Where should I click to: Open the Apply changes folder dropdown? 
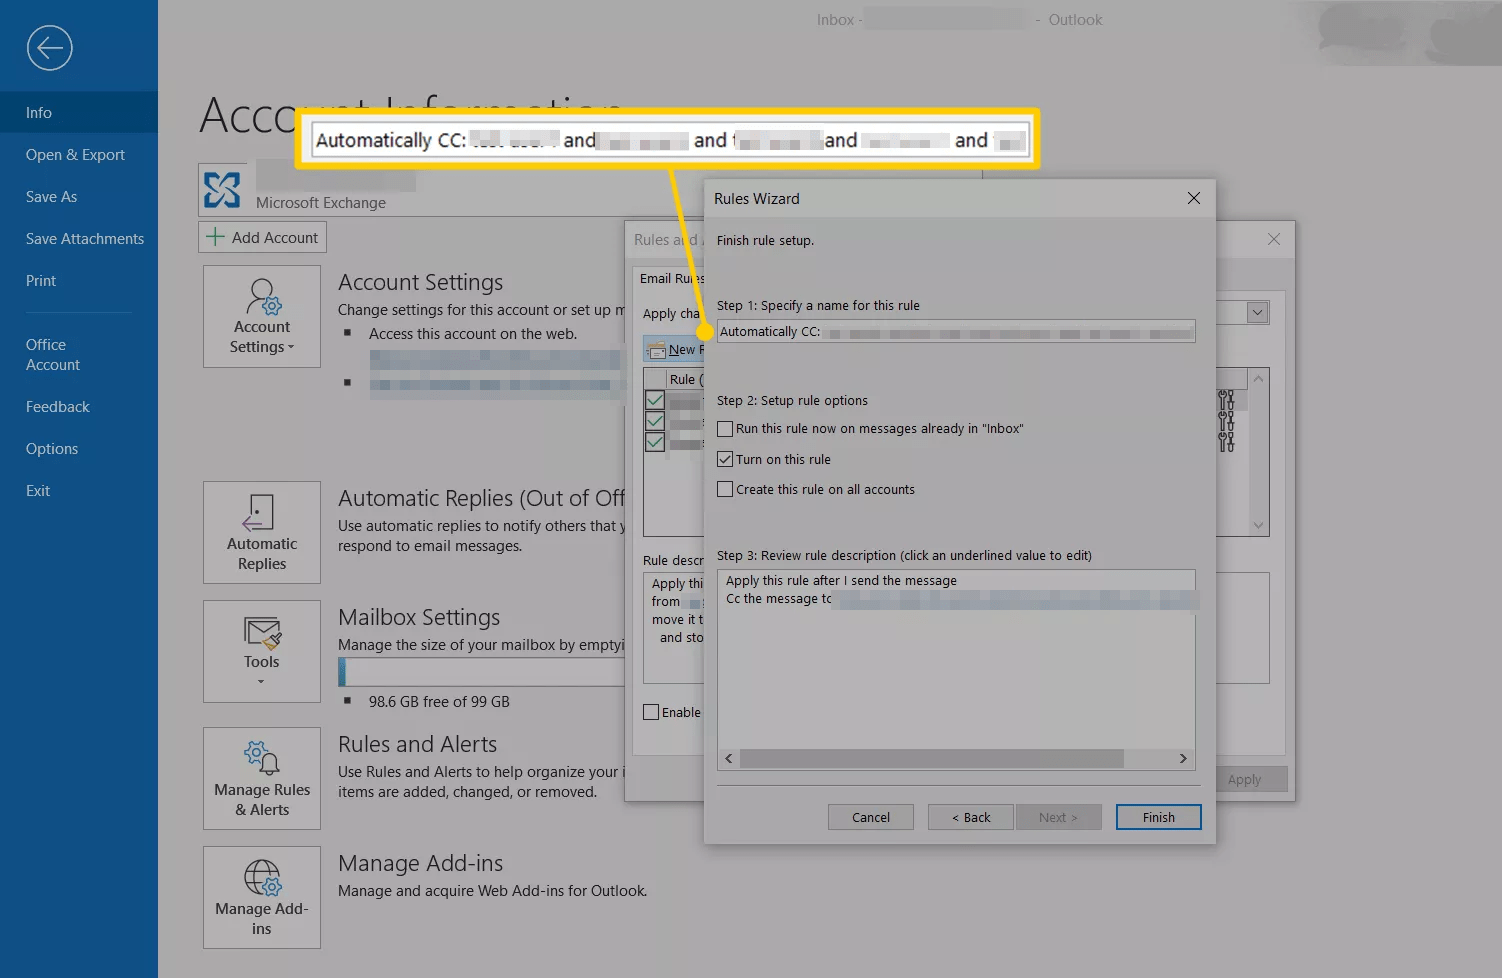pos(1257,313)
